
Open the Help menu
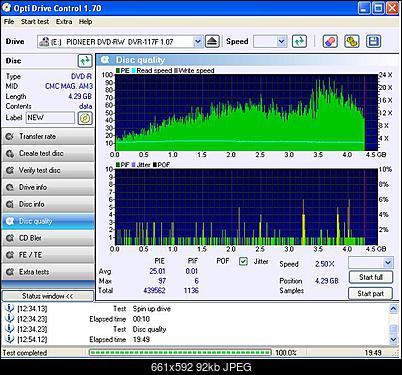coord(85,22)
